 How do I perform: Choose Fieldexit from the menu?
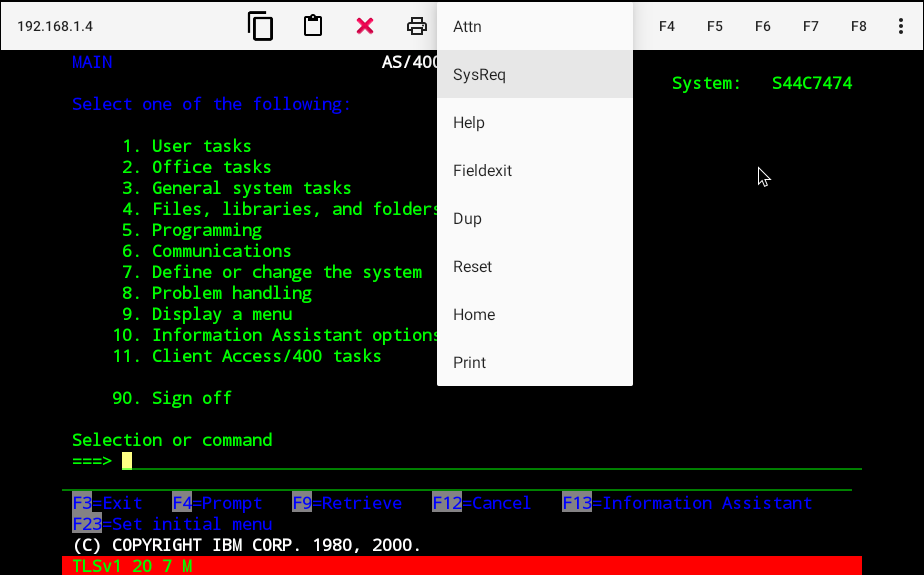coord(535,170)
